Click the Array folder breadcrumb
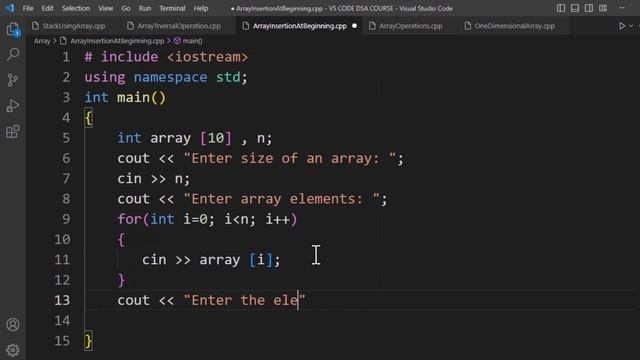The width and height of the screenshot is (640, 360). click(x=42, y=41)
